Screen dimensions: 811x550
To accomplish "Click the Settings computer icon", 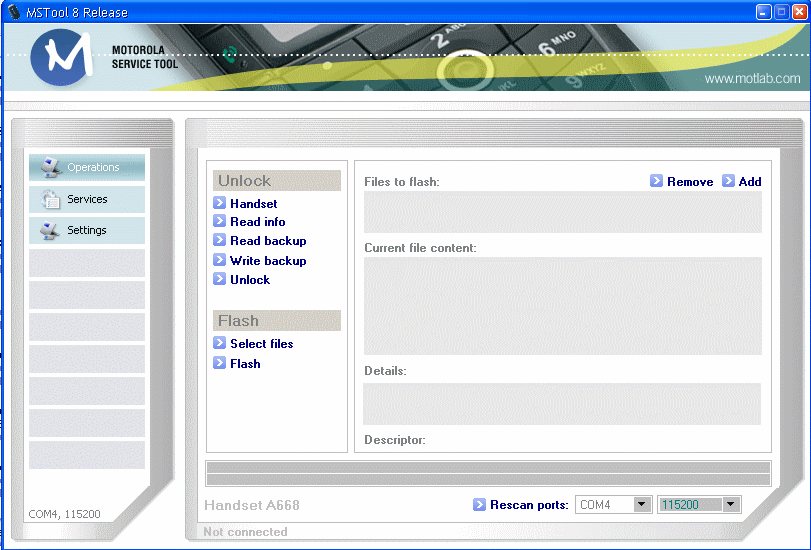I will pos(50,230).
